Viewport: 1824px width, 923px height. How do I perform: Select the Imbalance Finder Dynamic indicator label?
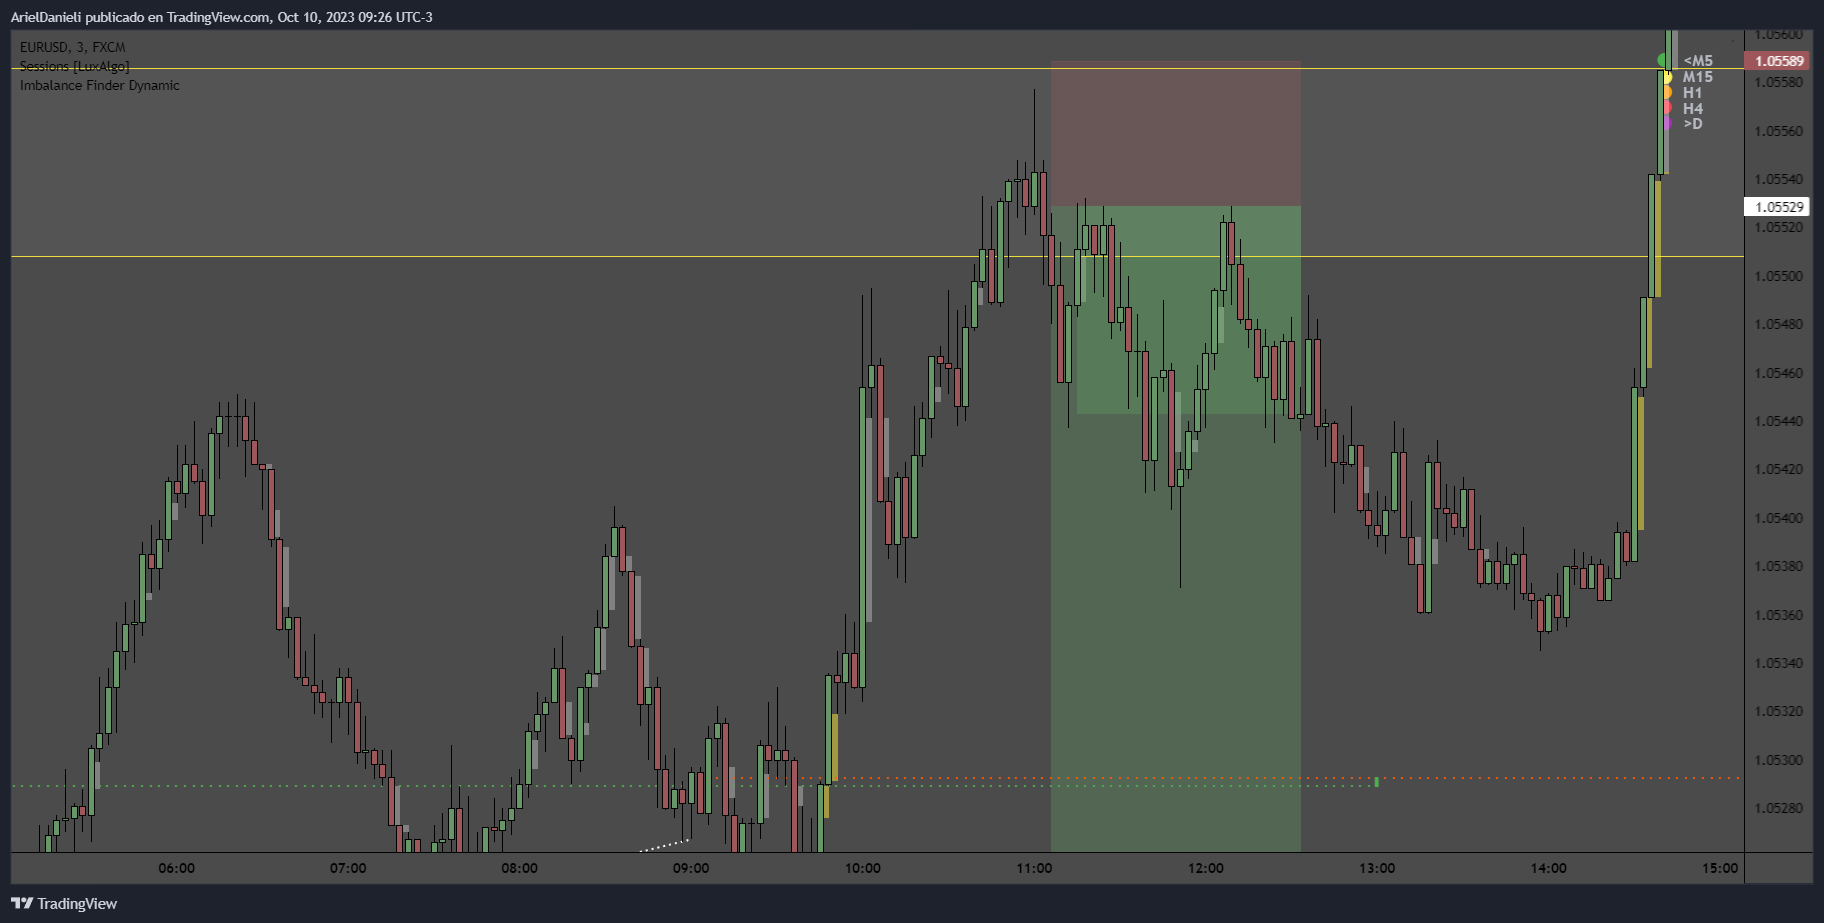(x=100, y=85)
